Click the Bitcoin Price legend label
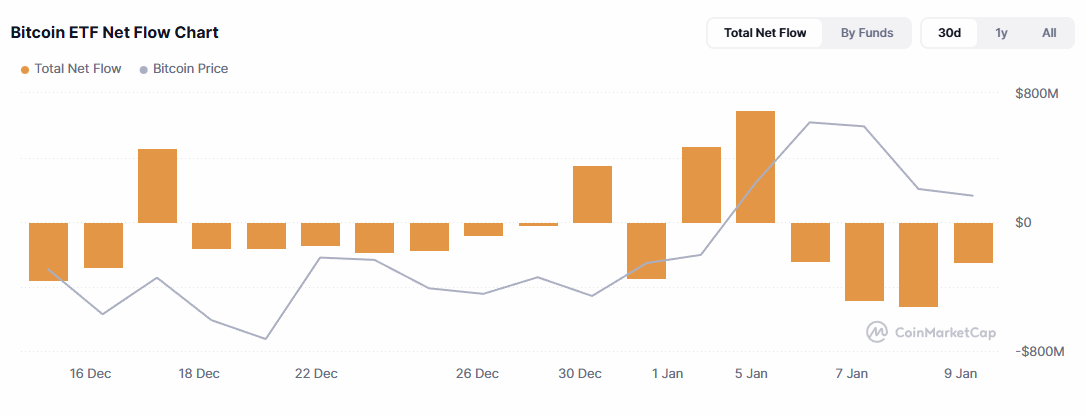The width and height of the screenshot is (1086, 416). point(190,70)
